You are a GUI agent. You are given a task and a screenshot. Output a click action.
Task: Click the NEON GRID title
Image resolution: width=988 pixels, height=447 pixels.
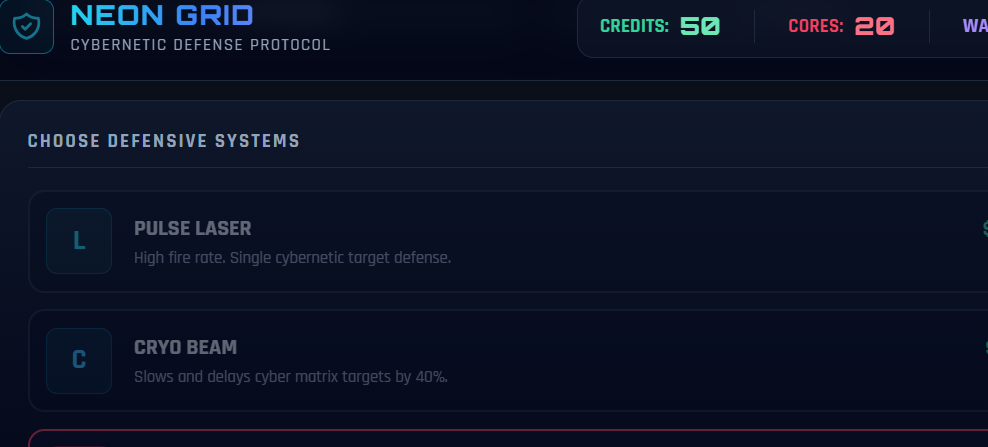162,16
